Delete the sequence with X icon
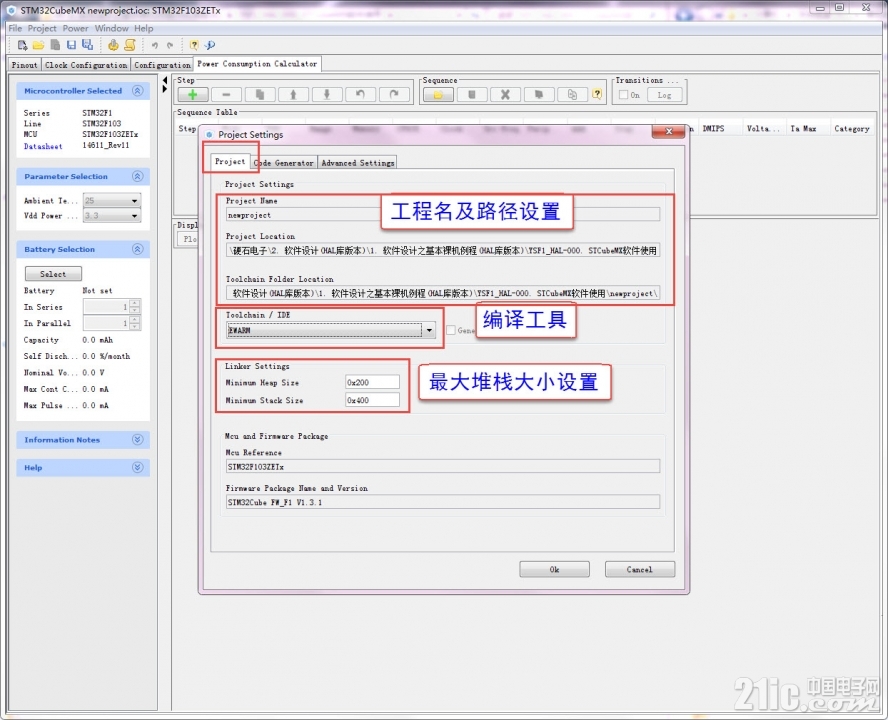888x720 pixels. pyautogui.click(x=505, y=95)
